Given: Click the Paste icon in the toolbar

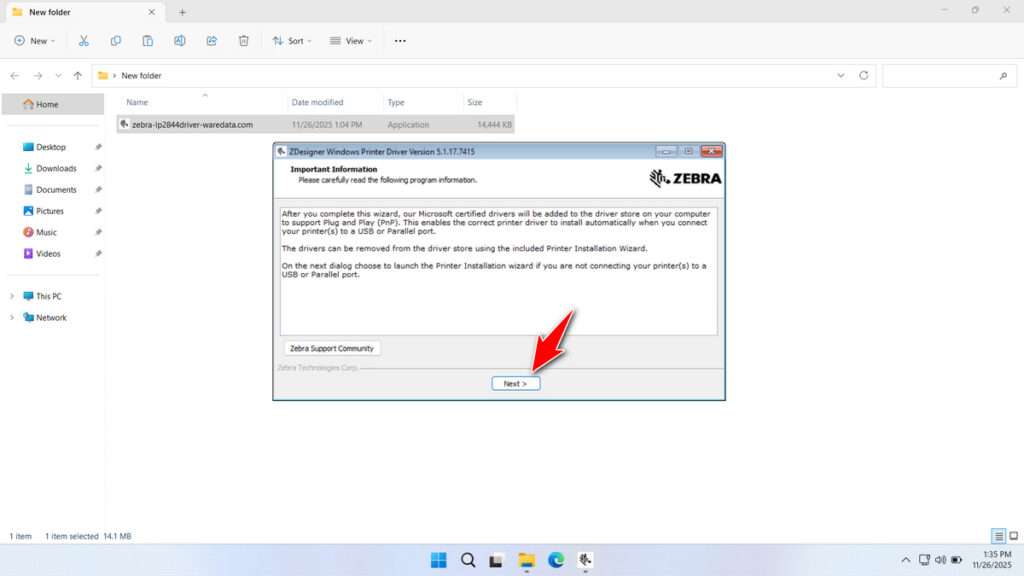Looking at the screenshot, I should click(147, 40).
